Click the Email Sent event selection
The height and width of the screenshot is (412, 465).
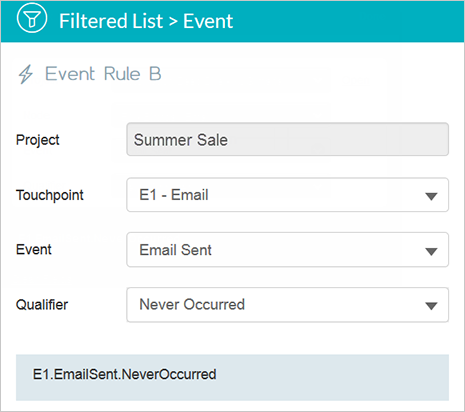click(287, 250)
